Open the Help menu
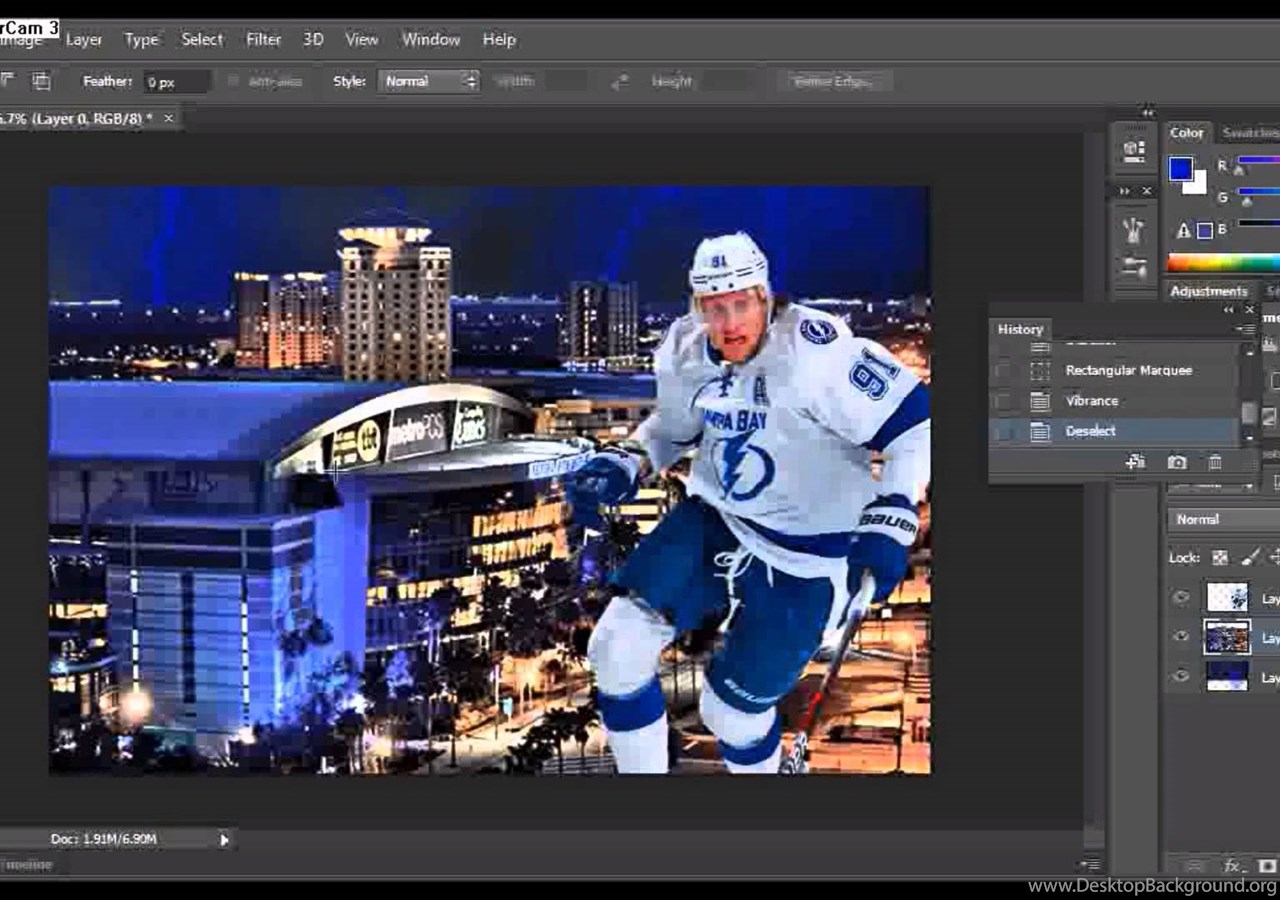This screenshot has height=900, width=1280. (499, 40)
